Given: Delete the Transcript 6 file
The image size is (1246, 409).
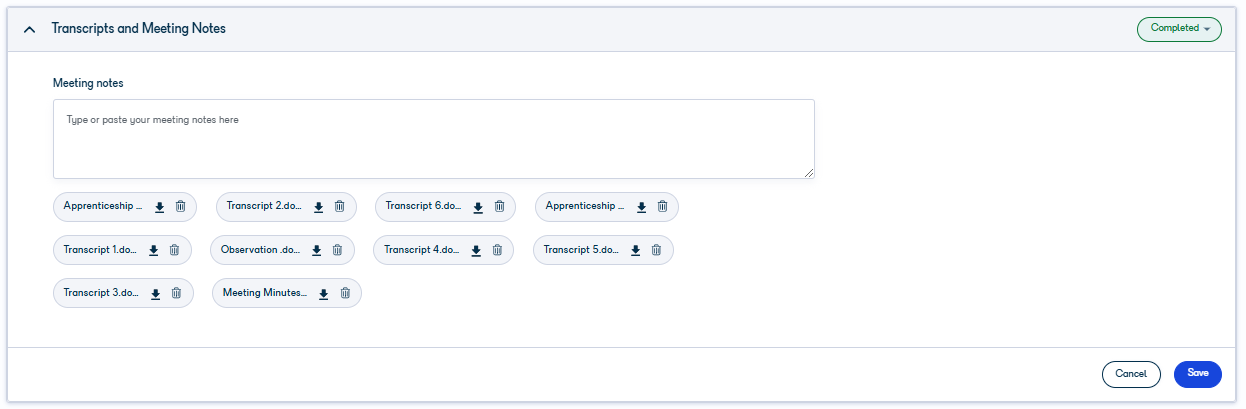Looking at the screenshot, I should click(x=499, y=207).
